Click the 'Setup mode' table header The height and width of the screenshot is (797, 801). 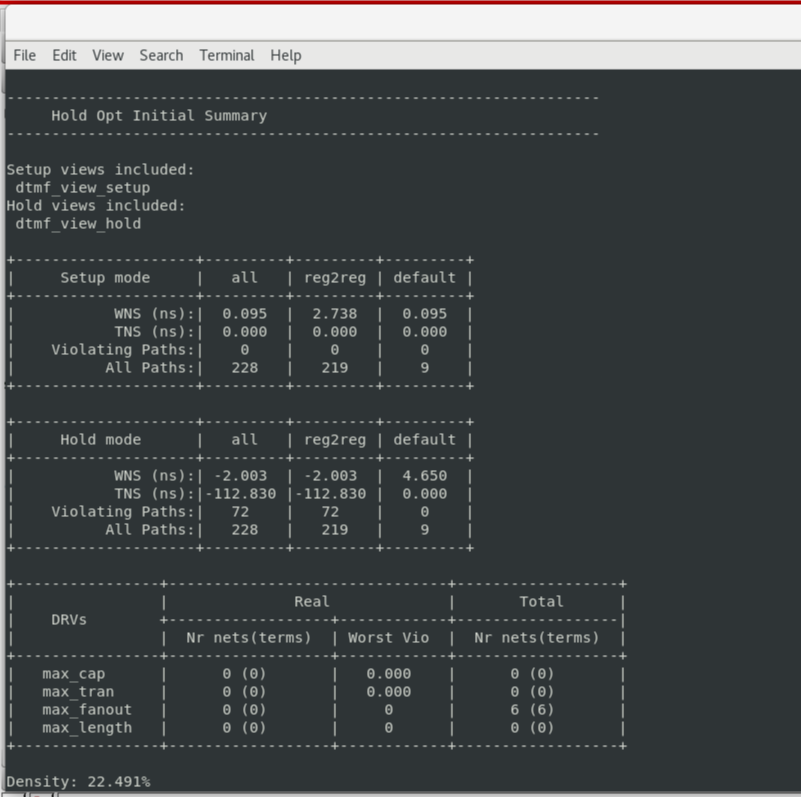(105, 278)
